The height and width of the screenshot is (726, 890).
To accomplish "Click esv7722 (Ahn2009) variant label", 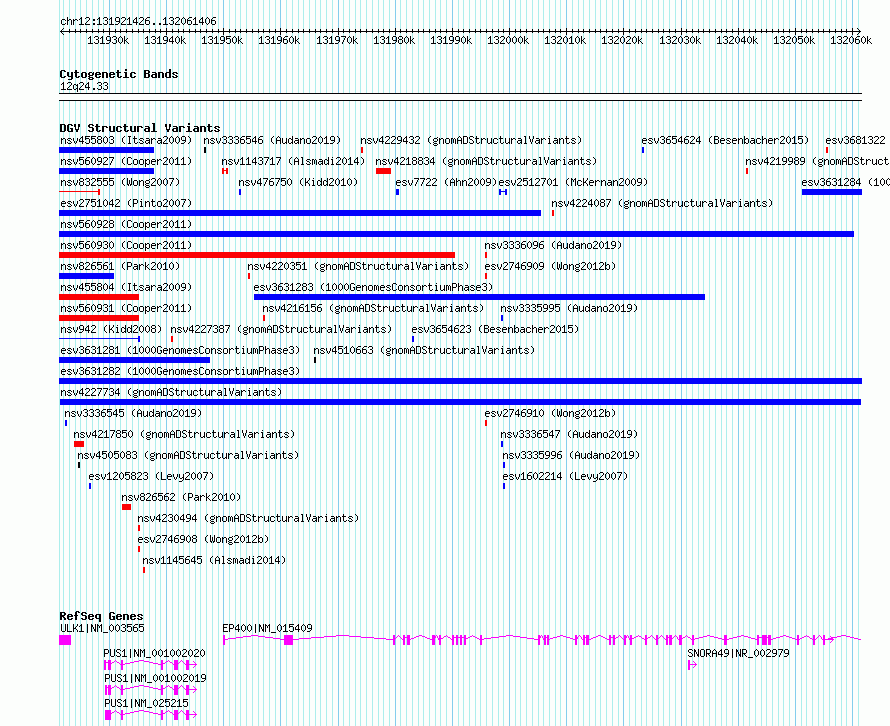I will click(446, 182).
